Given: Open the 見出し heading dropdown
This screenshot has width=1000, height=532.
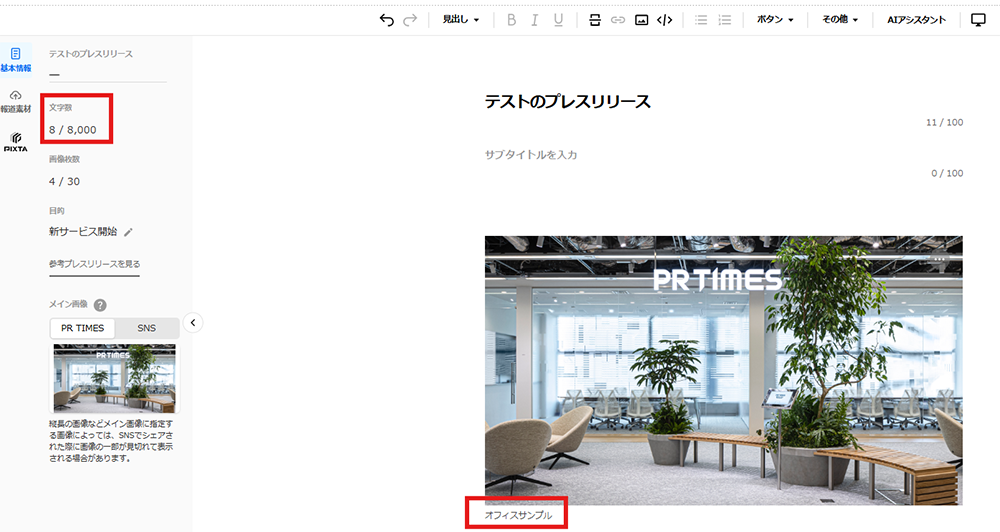Looking at the screenshot, I should tap(460, 20).
